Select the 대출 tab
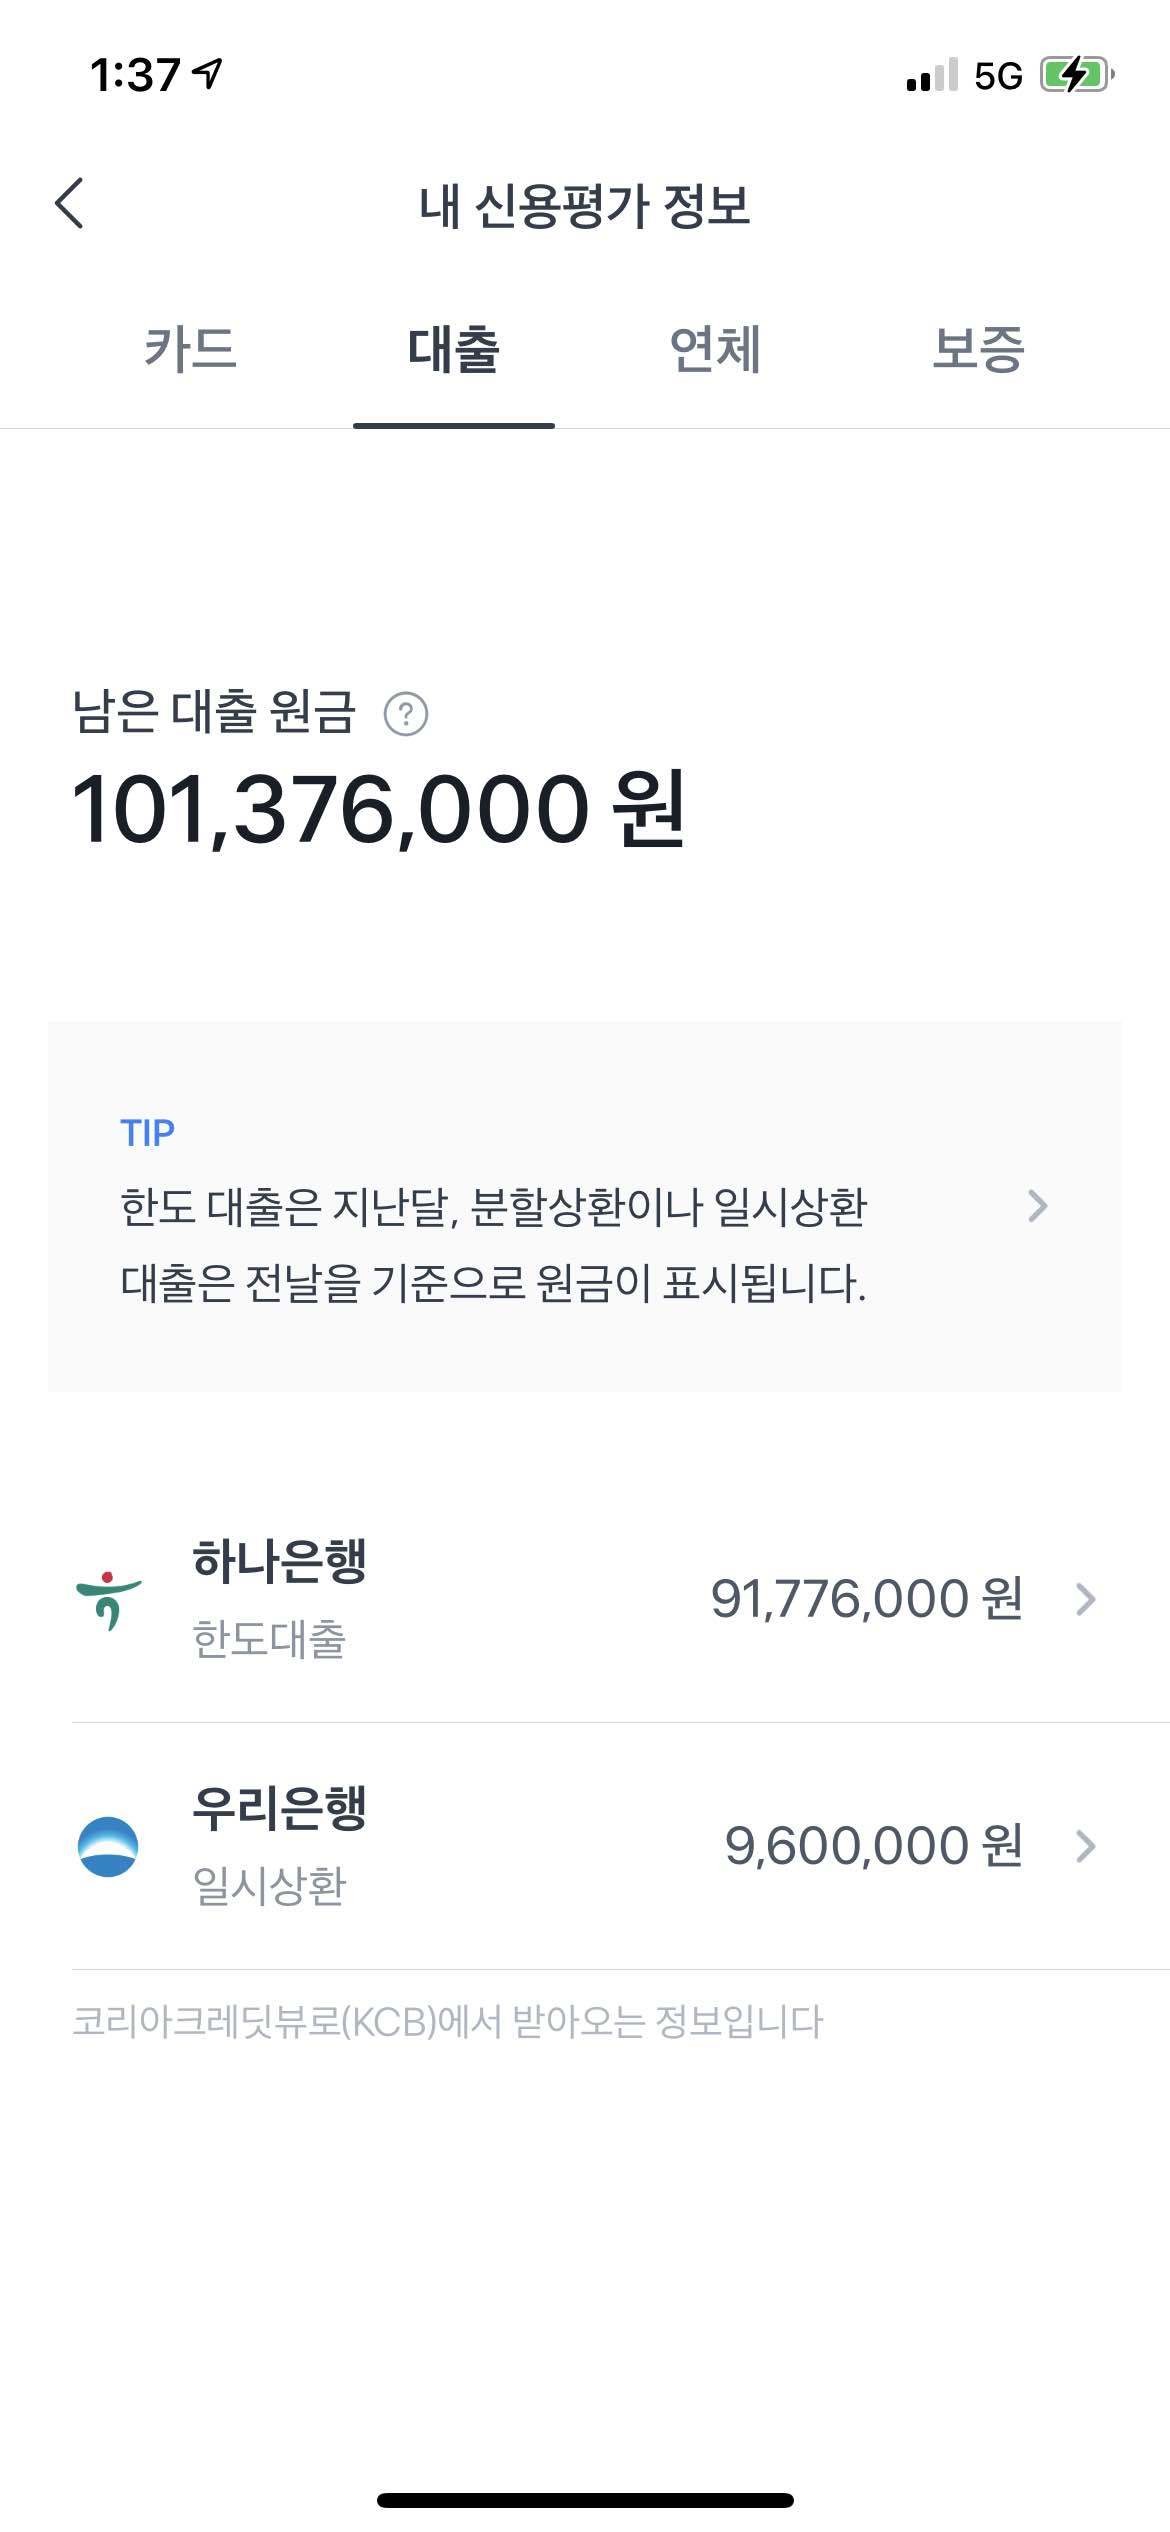The height and width of the screenshot is (2532, 1170). pos(453,350)
